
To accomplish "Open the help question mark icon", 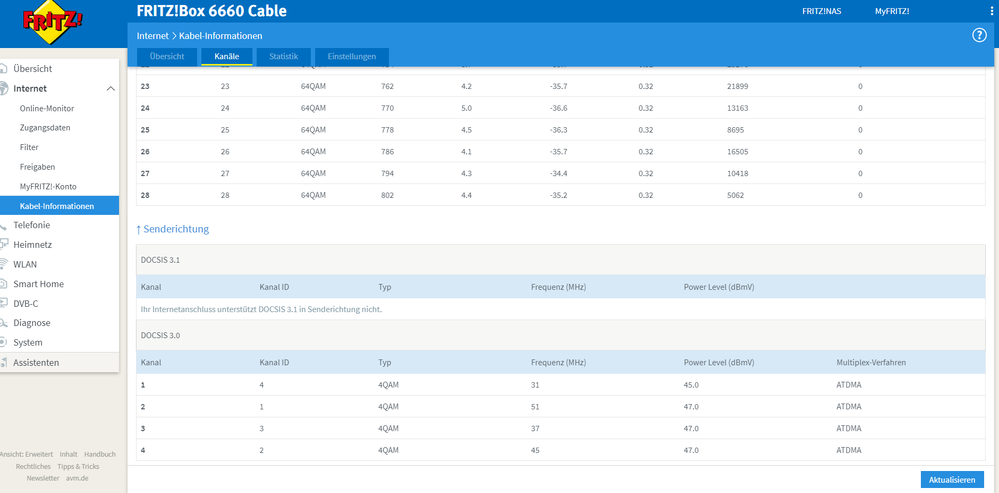I will click(979, 35).
